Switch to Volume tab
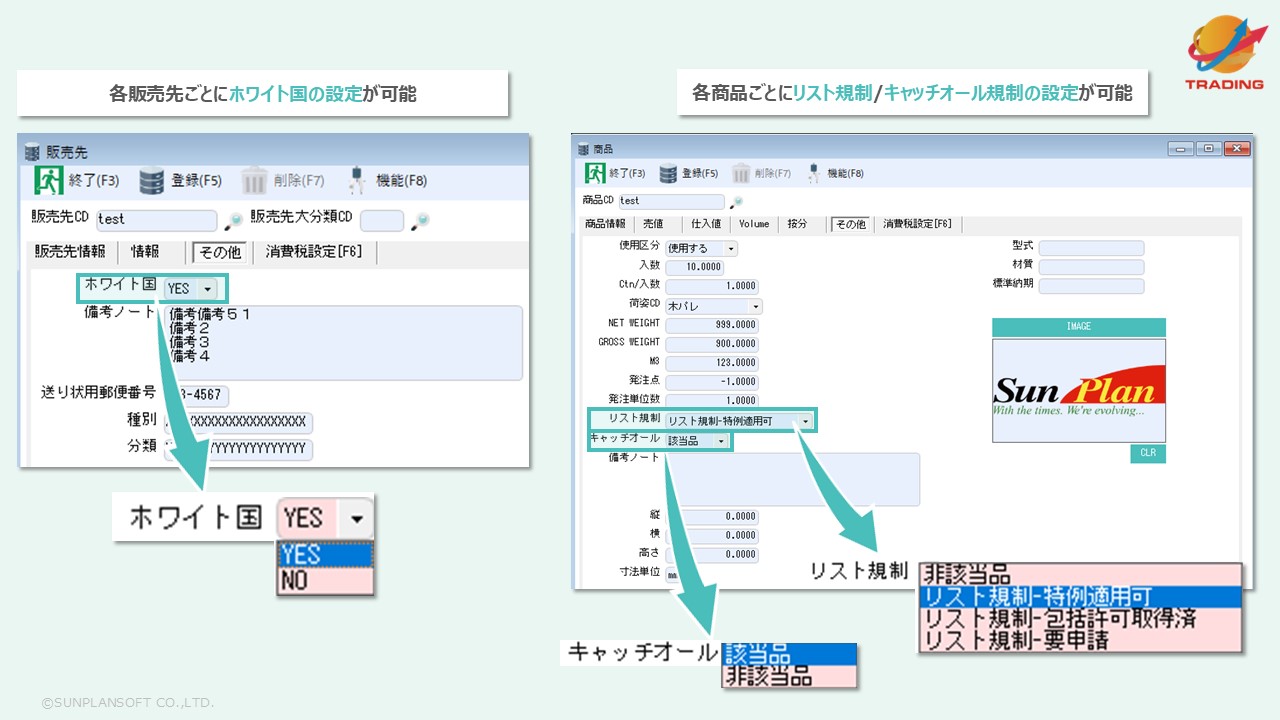Viewport: 1280px width, 720px height. tap(754, 224)
